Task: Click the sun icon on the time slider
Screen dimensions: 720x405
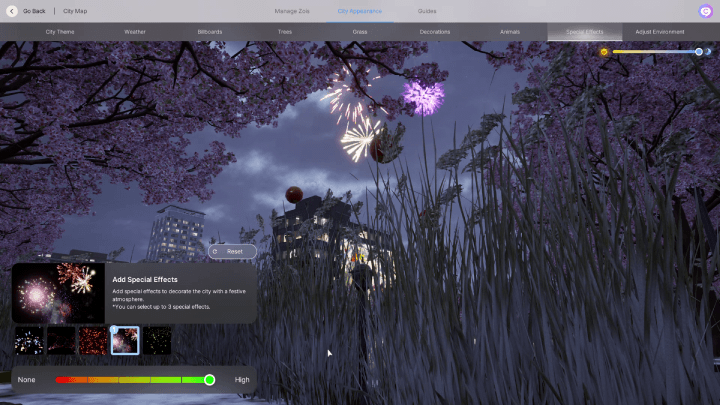Action: pyautogui.click(x=604, y=51)
